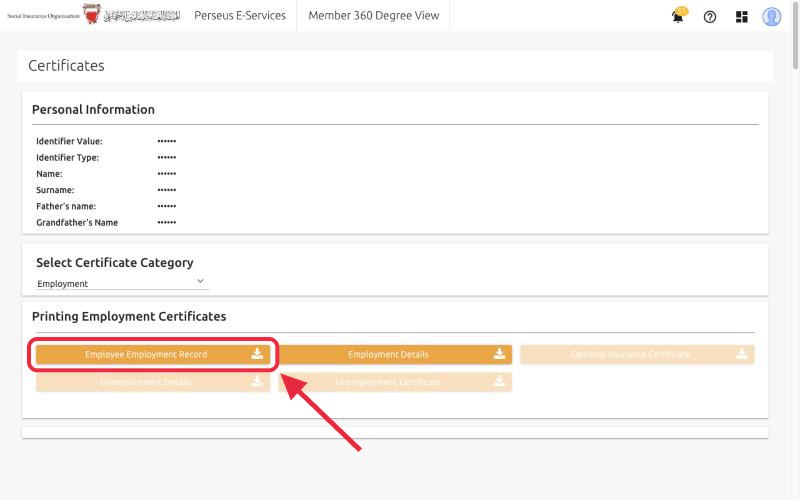Click the Identifier Type label
800x500 pixels.
(67, 157)
